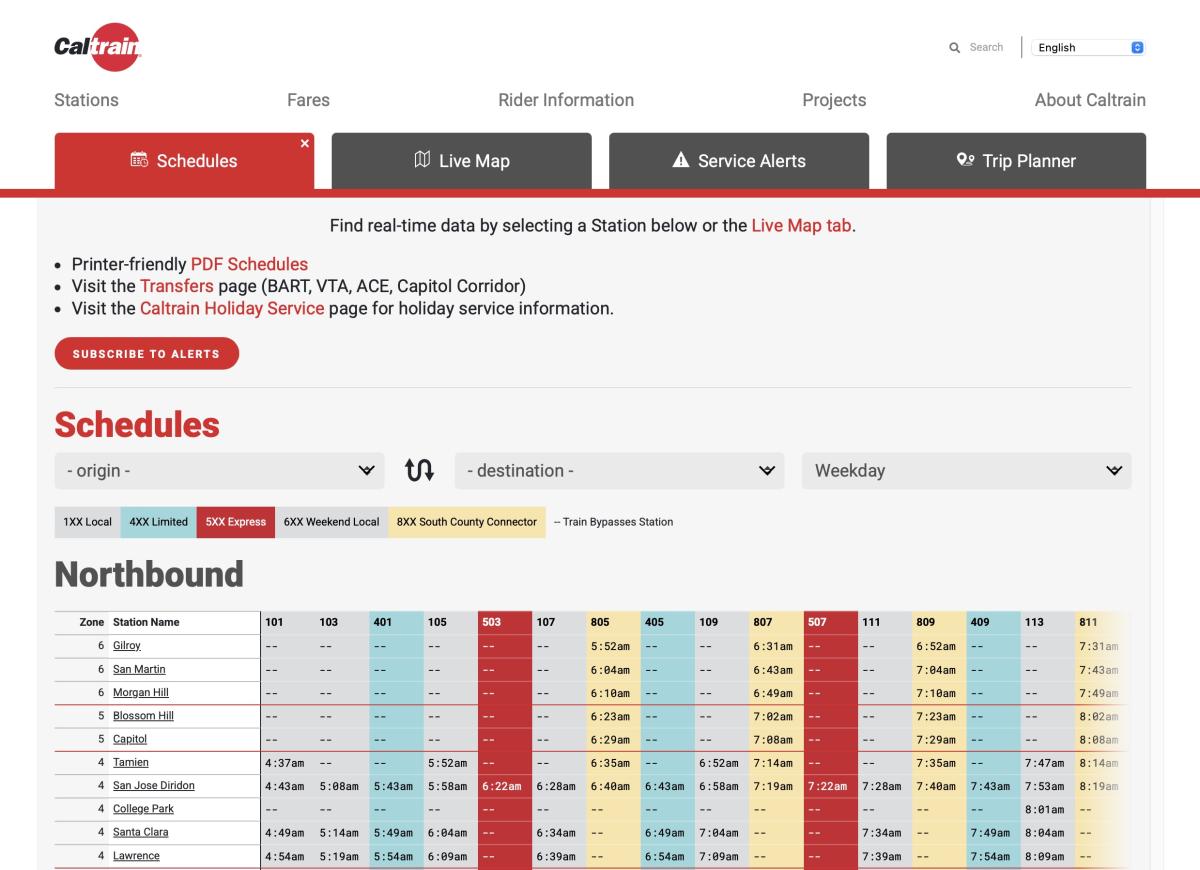Switch to the Live Map tab
Screen dimensions: 1200x870
tap(461, 160)
